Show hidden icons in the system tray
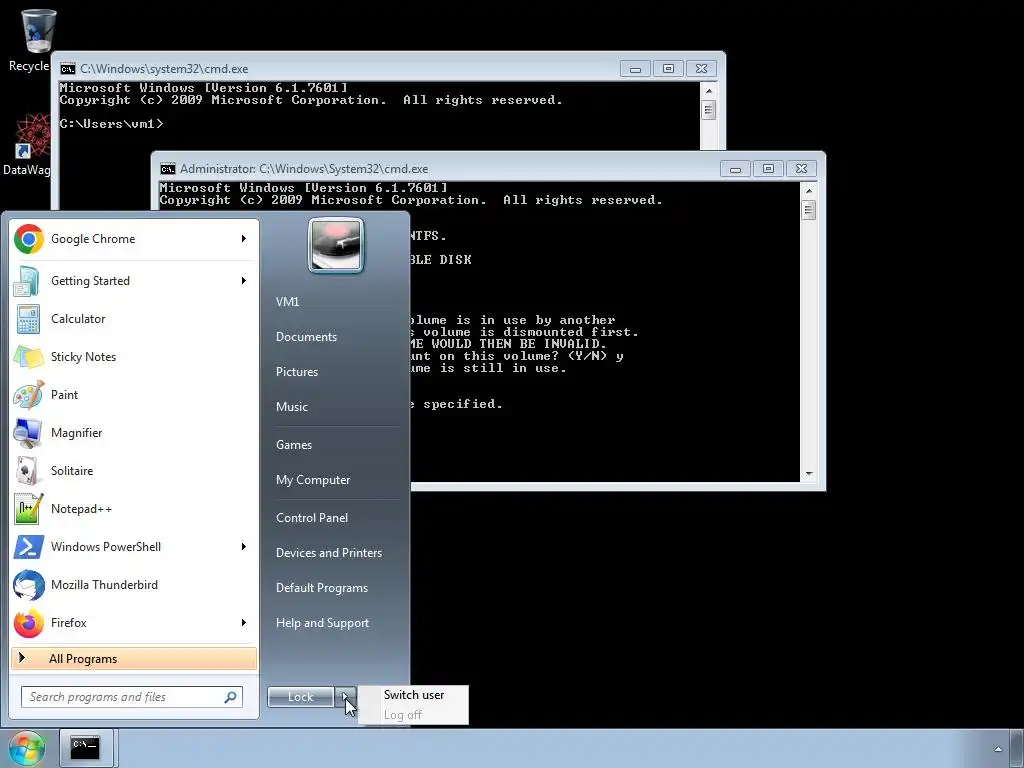The image size is (1024, 768). (x=998, y=748)
